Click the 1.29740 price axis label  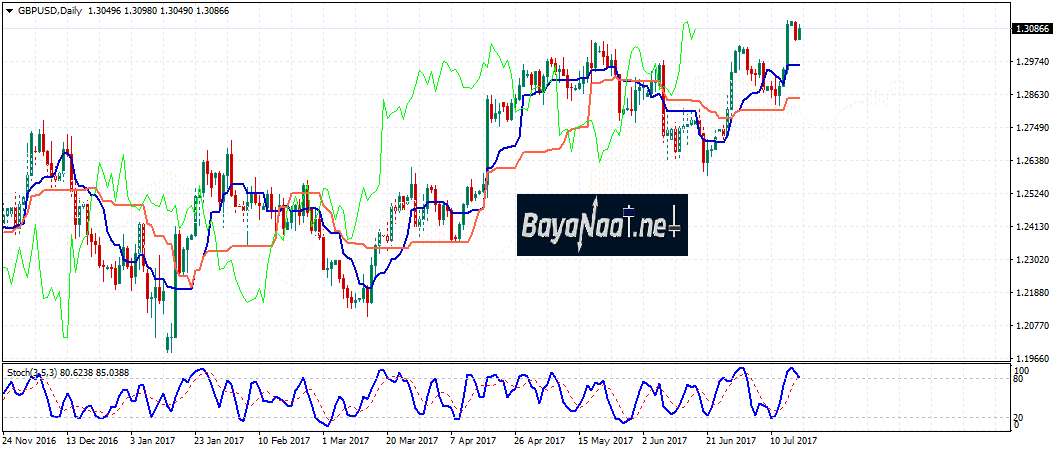pos(1029,62)
